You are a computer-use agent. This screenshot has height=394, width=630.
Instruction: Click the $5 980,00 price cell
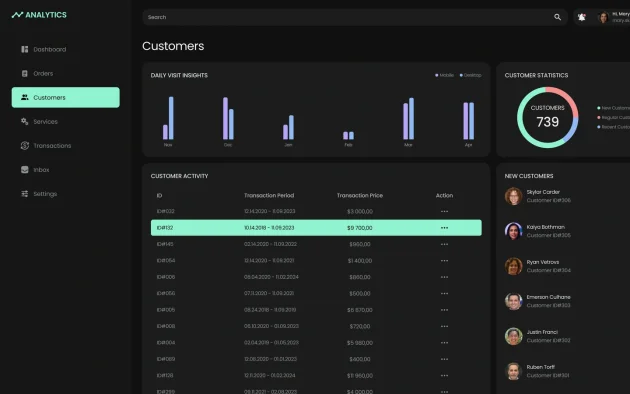pyautogui.click(x=360, y=343)
